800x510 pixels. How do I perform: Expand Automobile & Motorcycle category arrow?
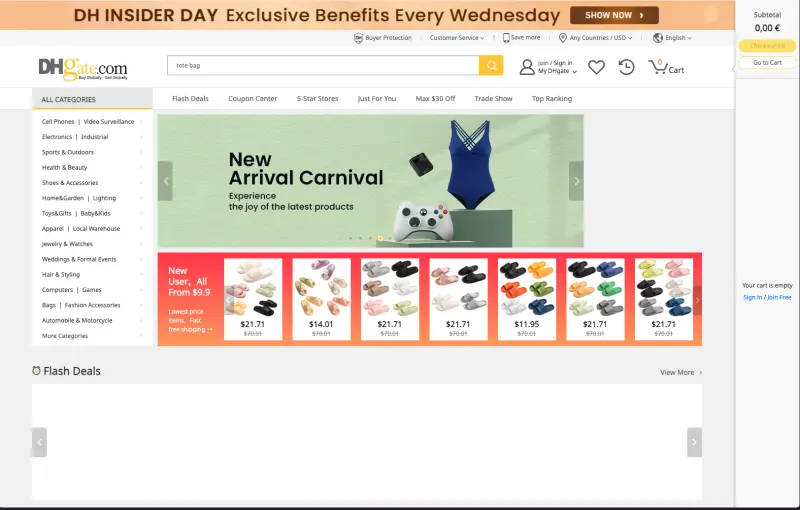(141, 321)
